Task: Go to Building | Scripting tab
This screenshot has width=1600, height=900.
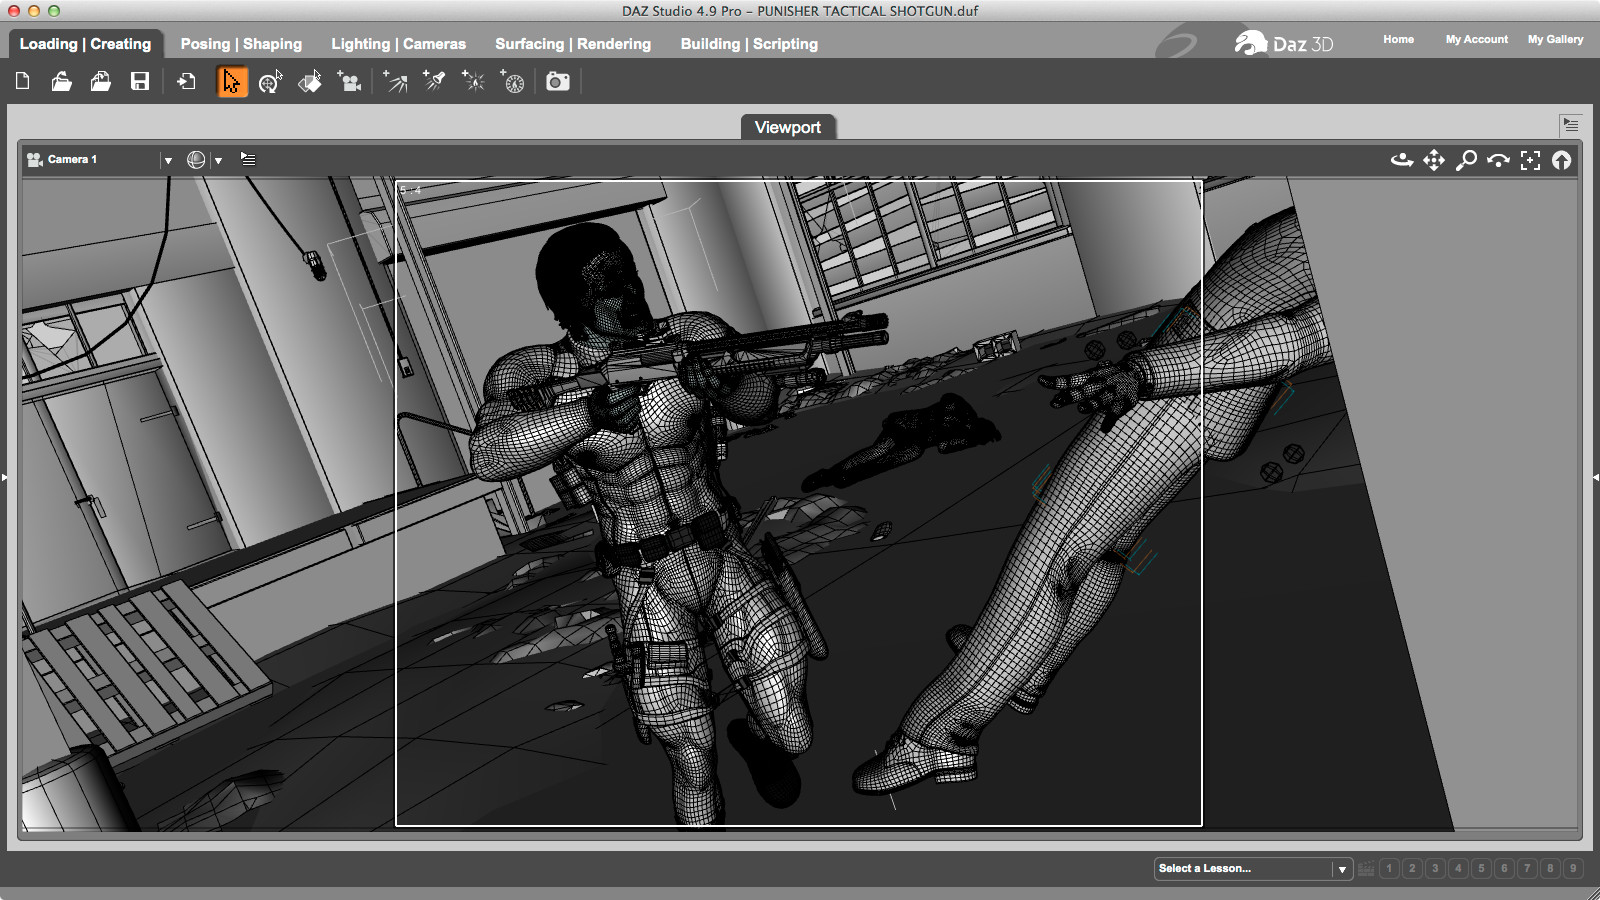Action: (749, 44)
